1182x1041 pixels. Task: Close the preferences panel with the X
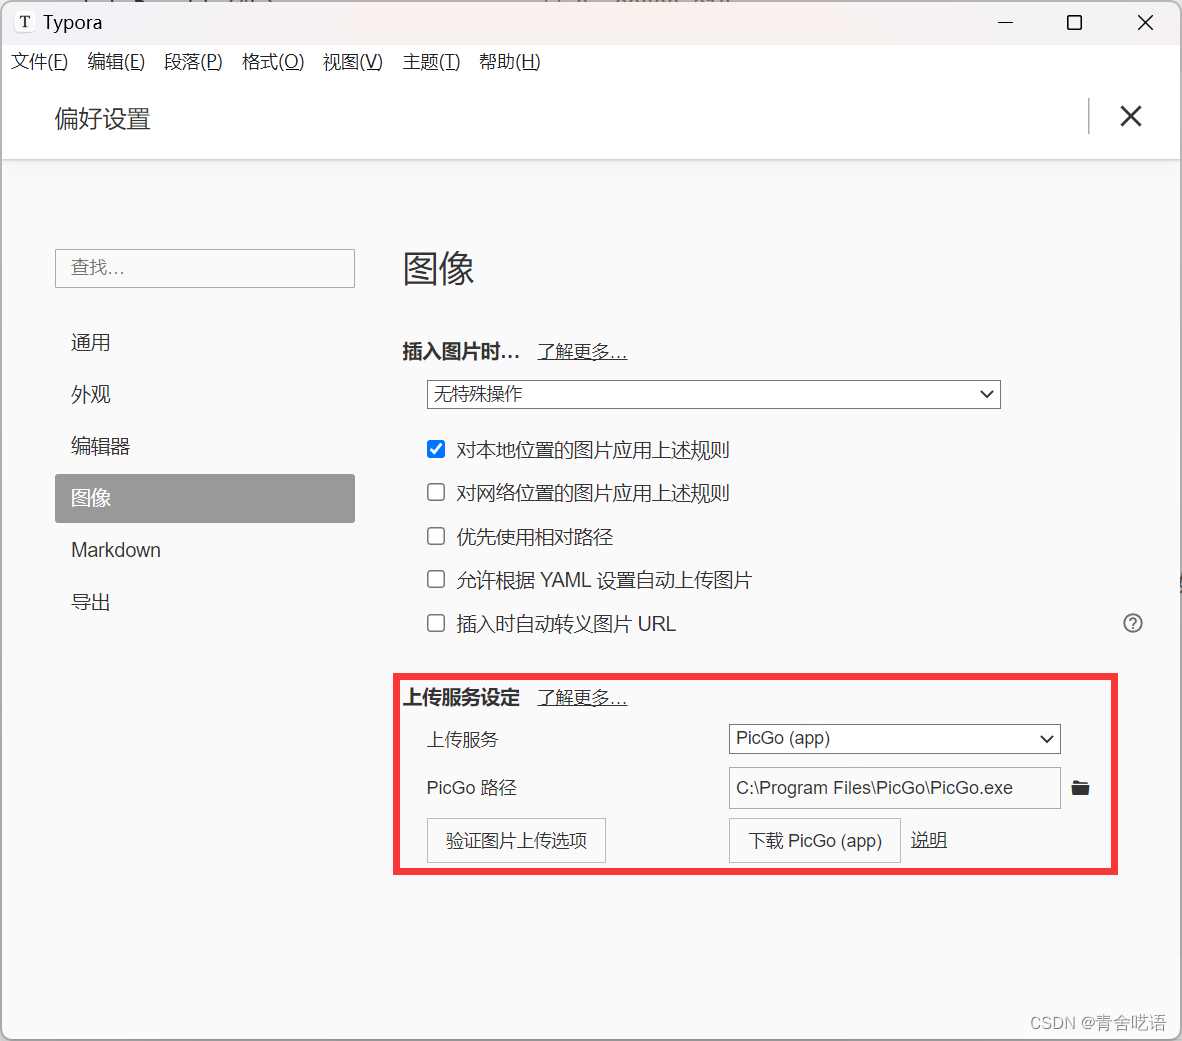(1131, 116)
